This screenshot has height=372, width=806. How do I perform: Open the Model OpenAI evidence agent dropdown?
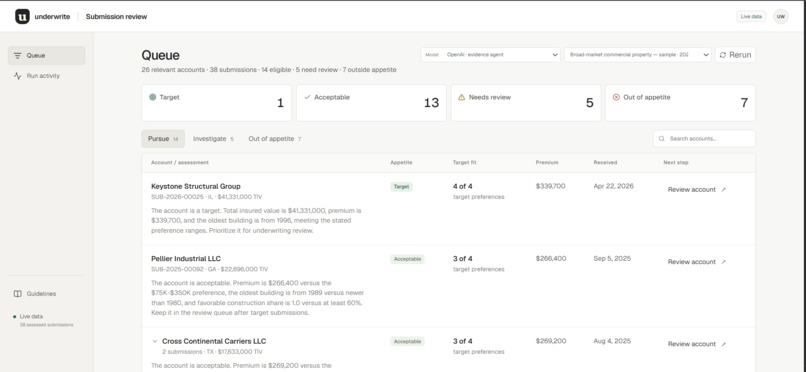tap(490, 54)
